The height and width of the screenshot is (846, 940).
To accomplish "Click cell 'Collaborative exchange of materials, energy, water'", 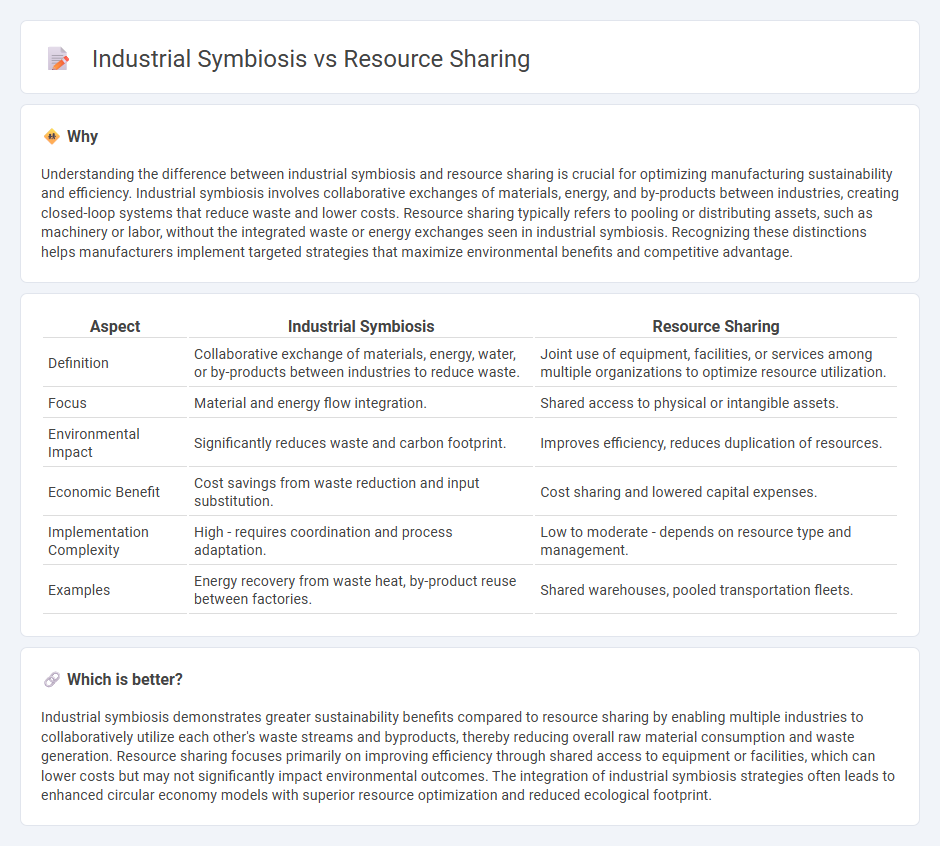I will tap(361, 363).
